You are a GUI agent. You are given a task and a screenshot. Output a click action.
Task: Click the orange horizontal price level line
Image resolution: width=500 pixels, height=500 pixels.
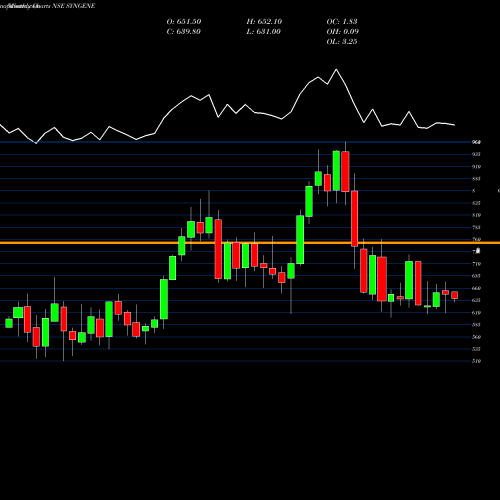point(250,243)
